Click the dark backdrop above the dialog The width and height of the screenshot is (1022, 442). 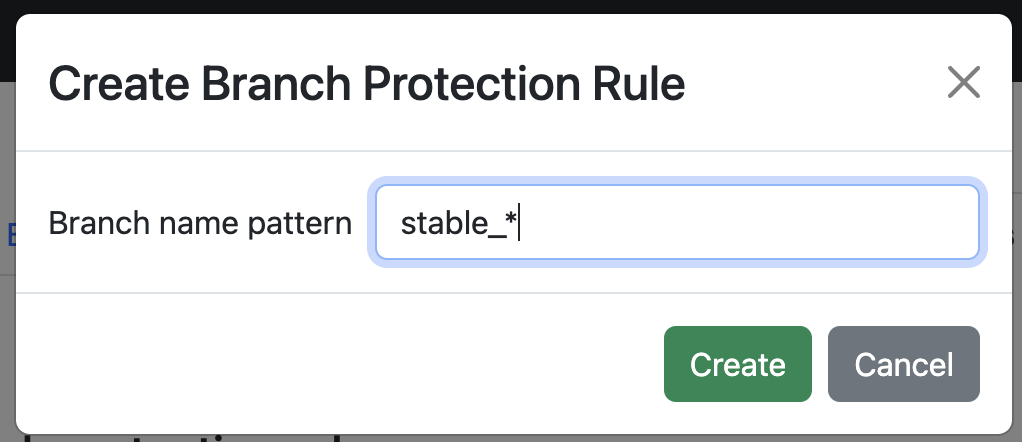[x=500, y=6]
